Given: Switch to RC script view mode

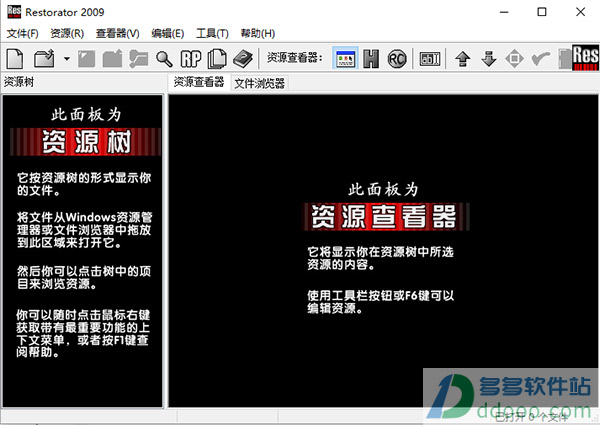Looking at the screenshot, I should [x=397, y=59].
